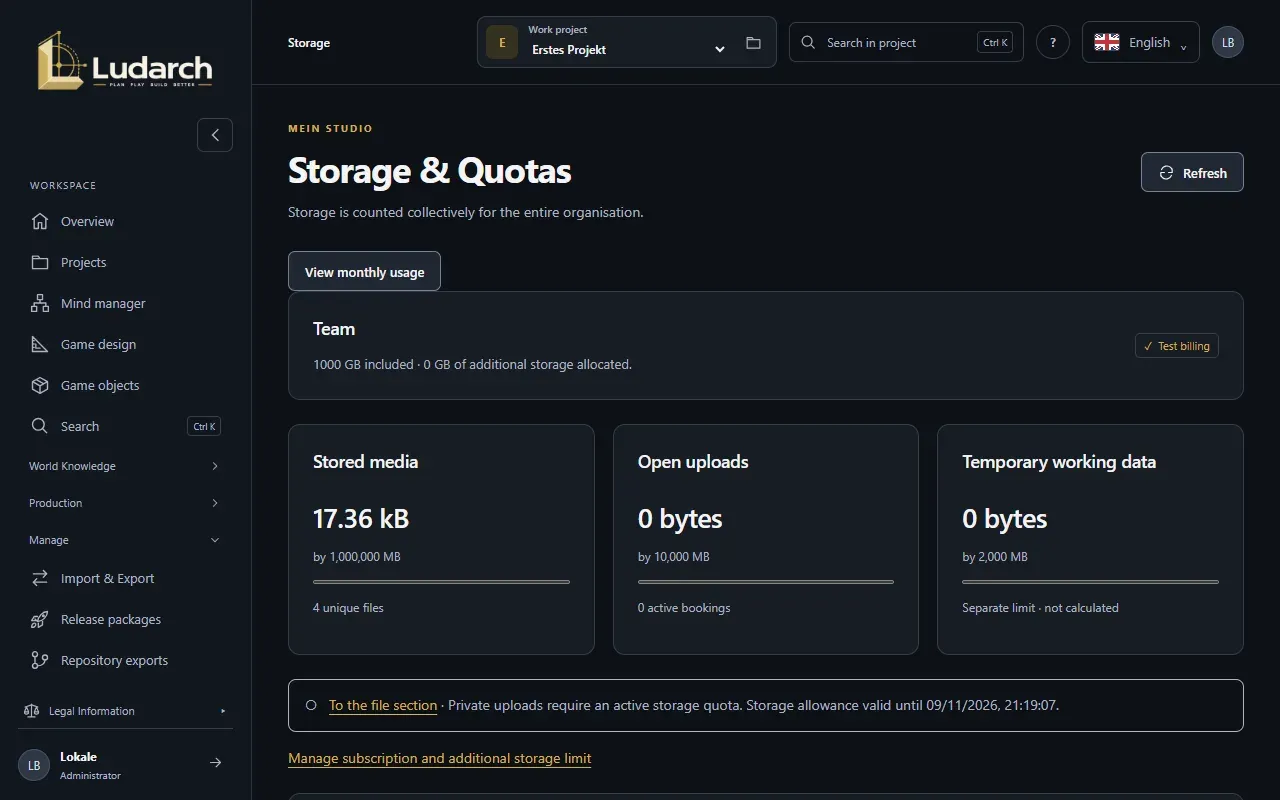Click the Game design ruler icon

[40, 344]
